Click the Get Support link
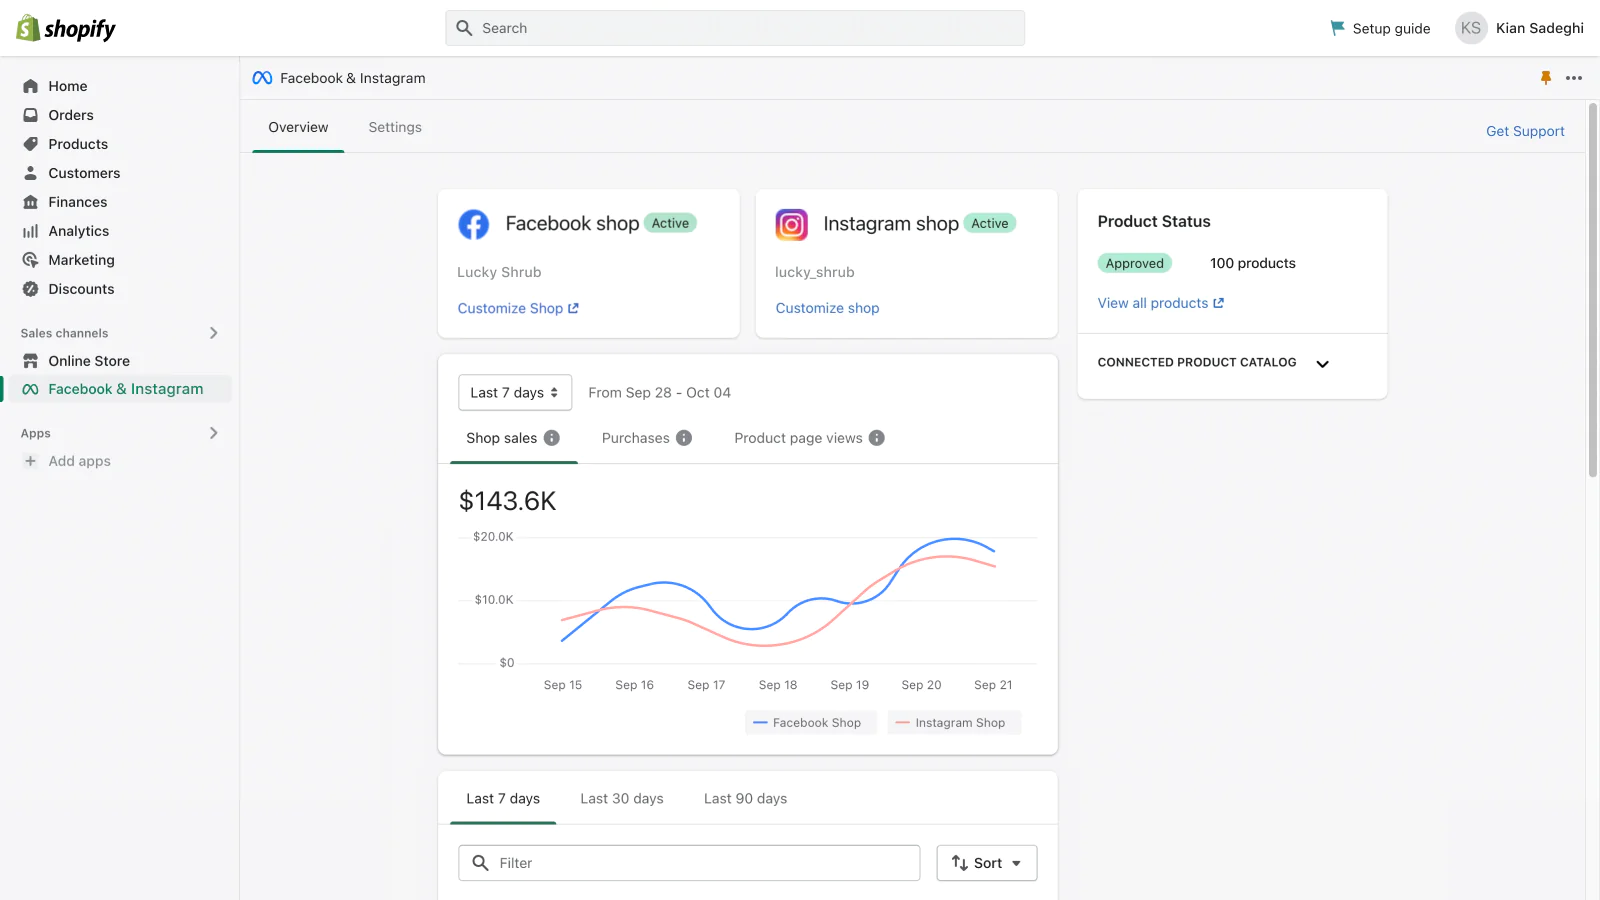Screen dimensions: 1600x900 tap(1525, 131)
